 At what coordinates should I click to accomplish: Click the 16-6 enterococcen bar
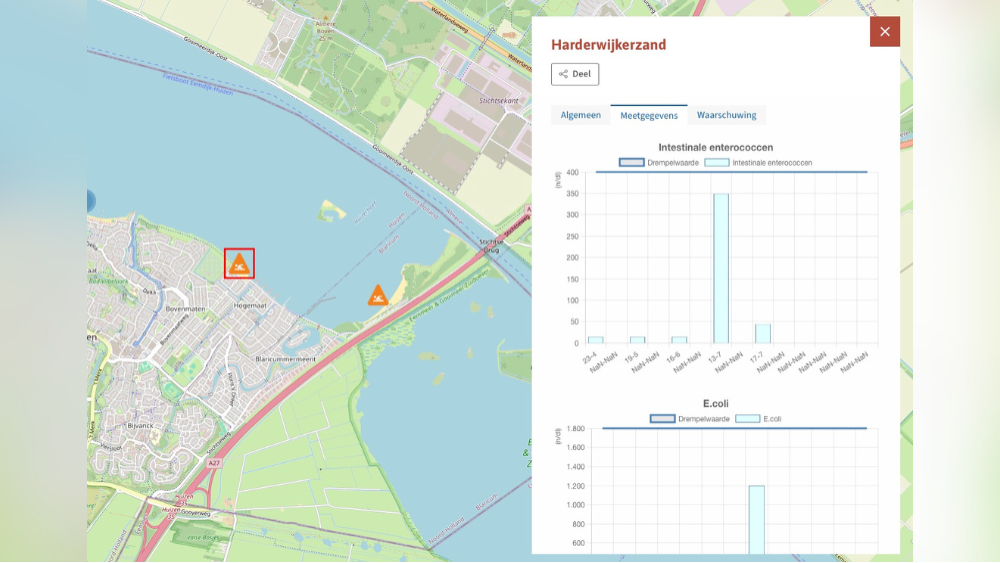click(x=679, y=340)
